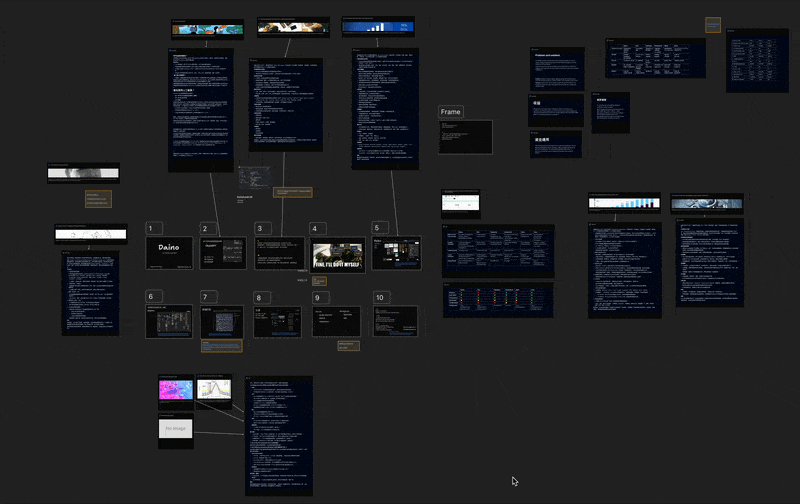Select the frame label numbered 5
The image size is (800, 504).
(x=380, y=228)
